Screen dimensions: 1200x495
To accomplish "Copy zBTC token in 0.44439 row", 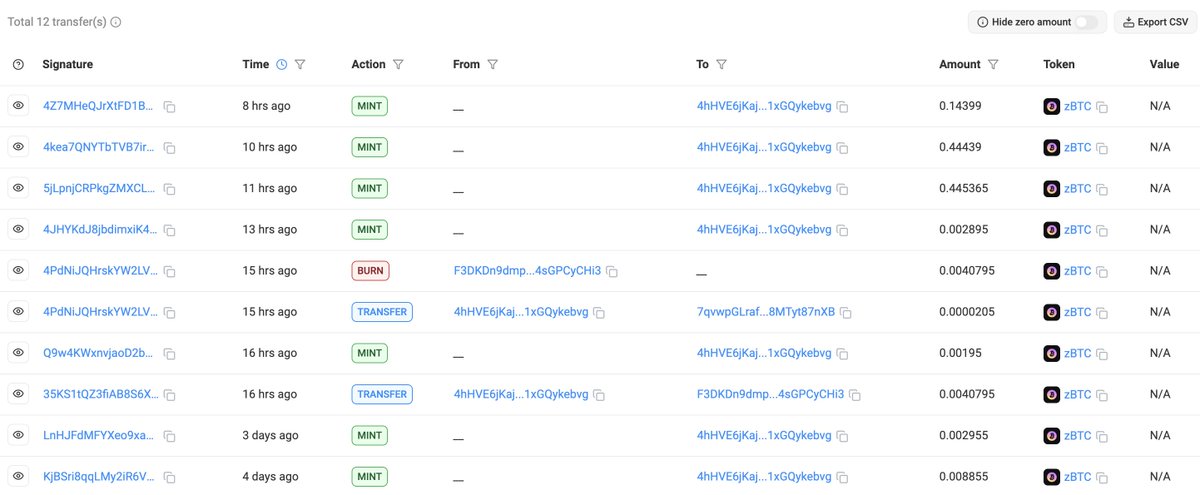I will click(1102, 148).
